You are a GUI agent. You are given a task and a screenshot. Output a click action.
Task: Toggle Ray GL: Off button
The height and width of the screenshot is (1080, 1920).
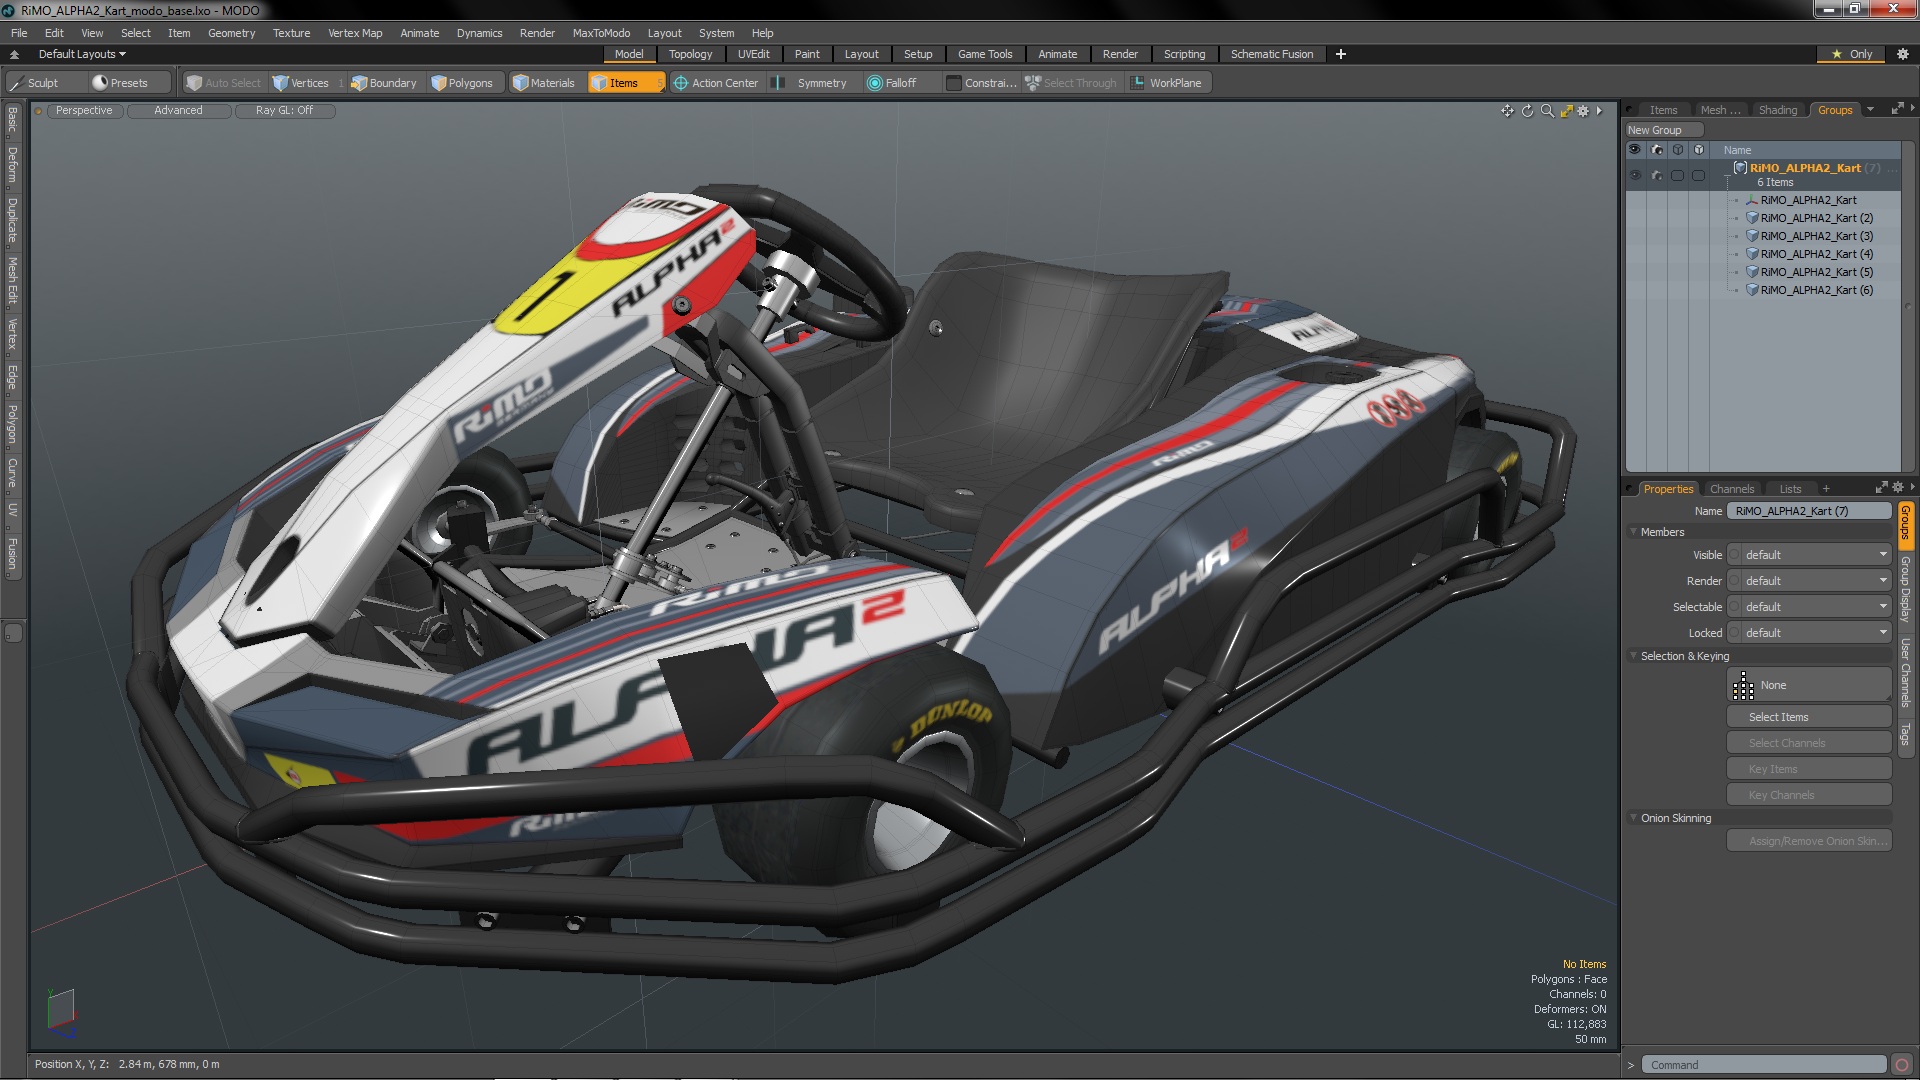284,111
